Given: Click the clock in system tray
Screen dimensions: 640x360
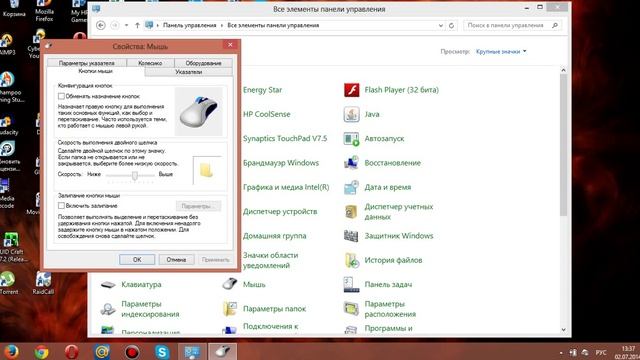Looking at the screenshot, I should coord(627,352).
